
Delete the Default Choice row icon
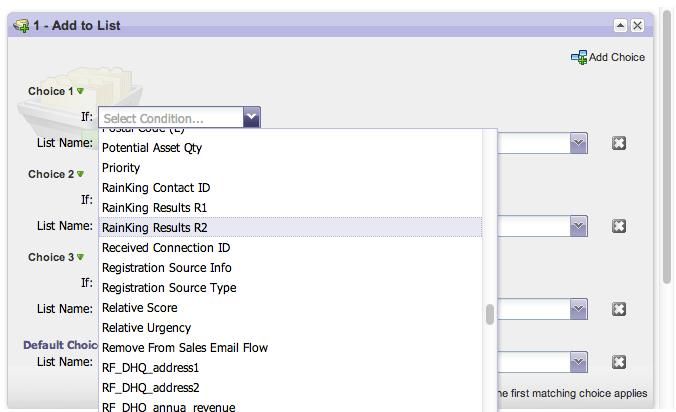pyautogui.click(x=619, y=362)
